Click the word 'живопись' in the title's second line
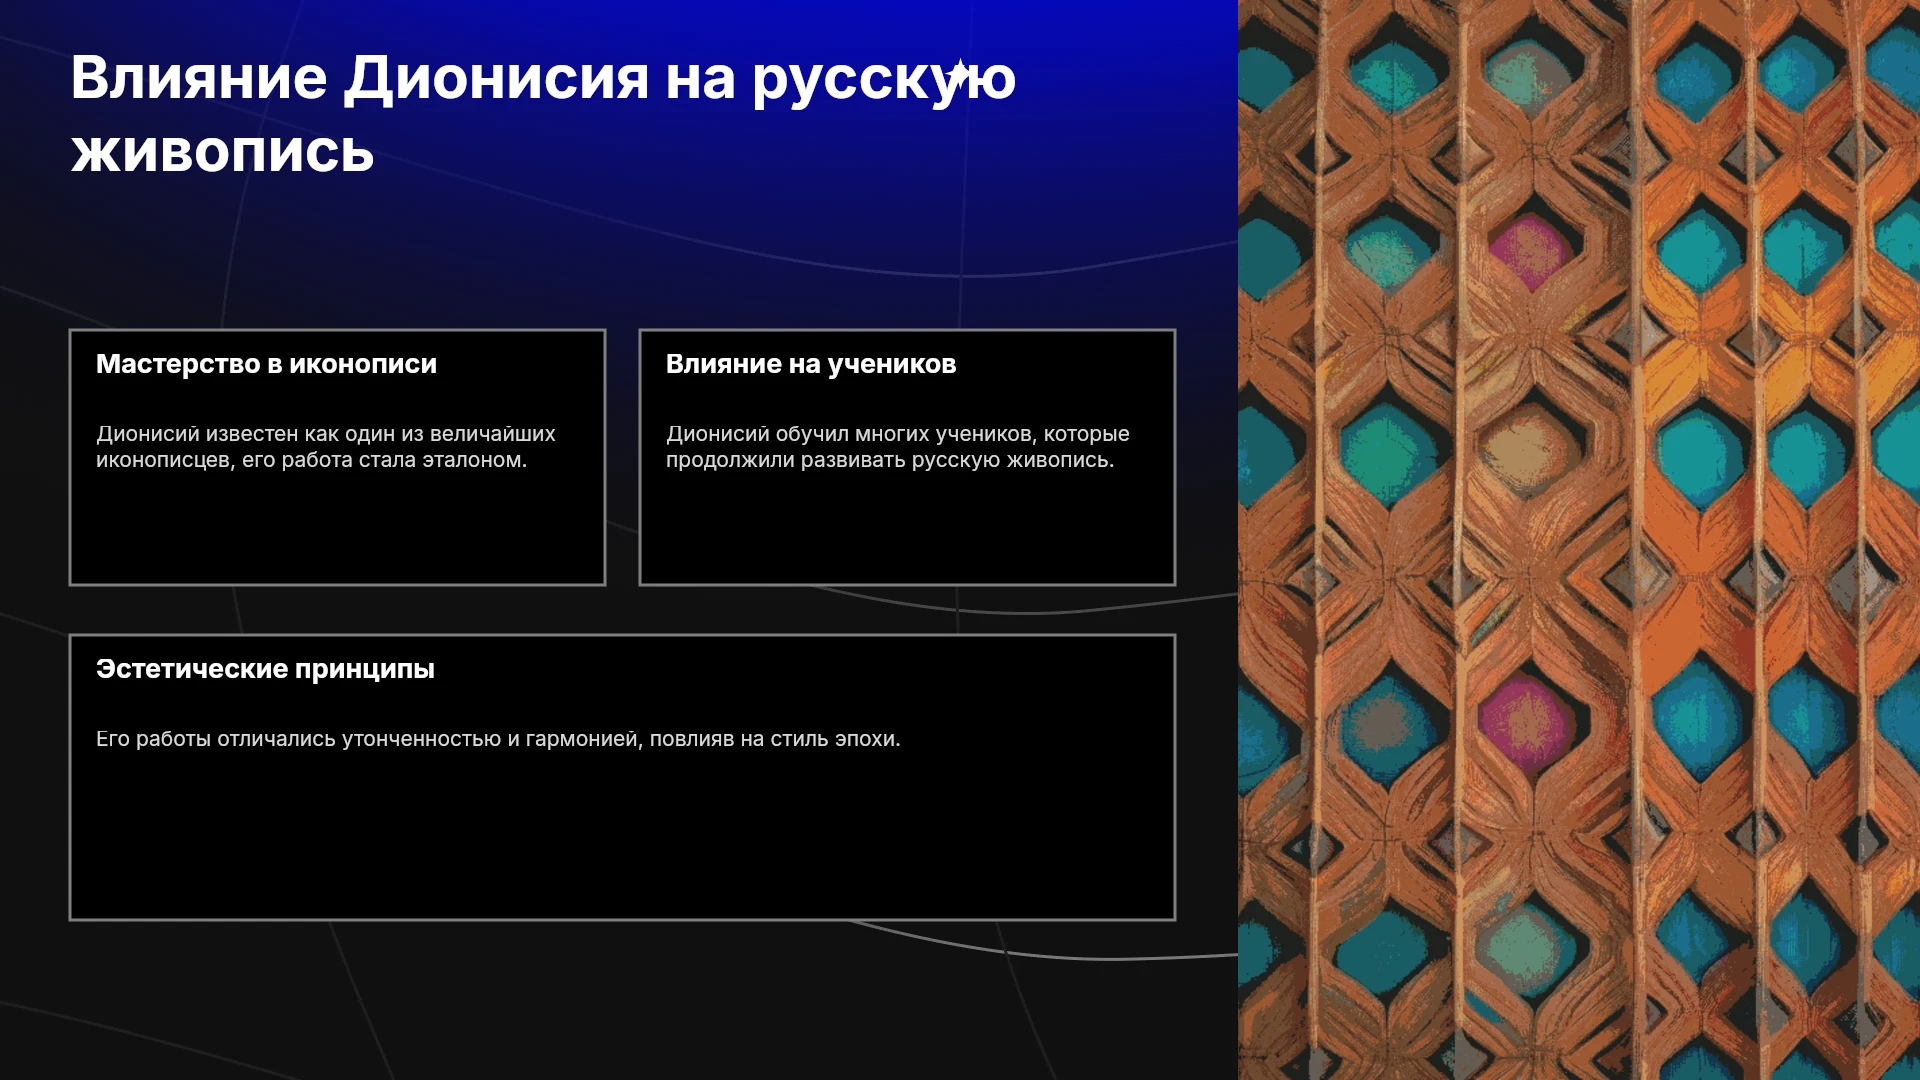This screenshot has width=1920, height=1080. [x=222, y=153]
